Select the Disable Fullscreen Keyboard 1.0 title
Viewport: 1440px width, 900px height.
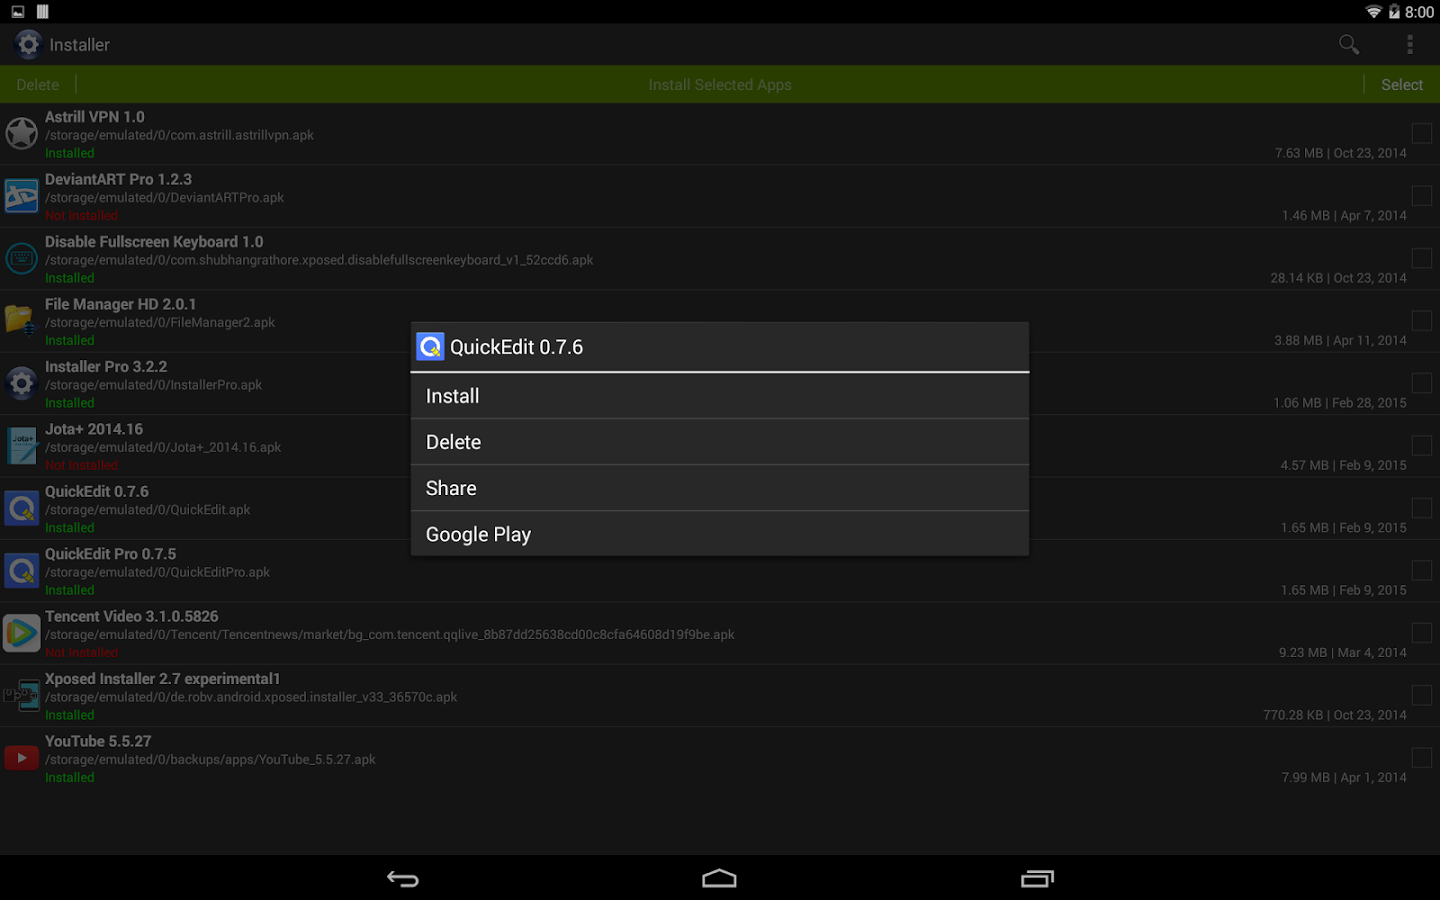pyautogui.click(x=154, y=242)
